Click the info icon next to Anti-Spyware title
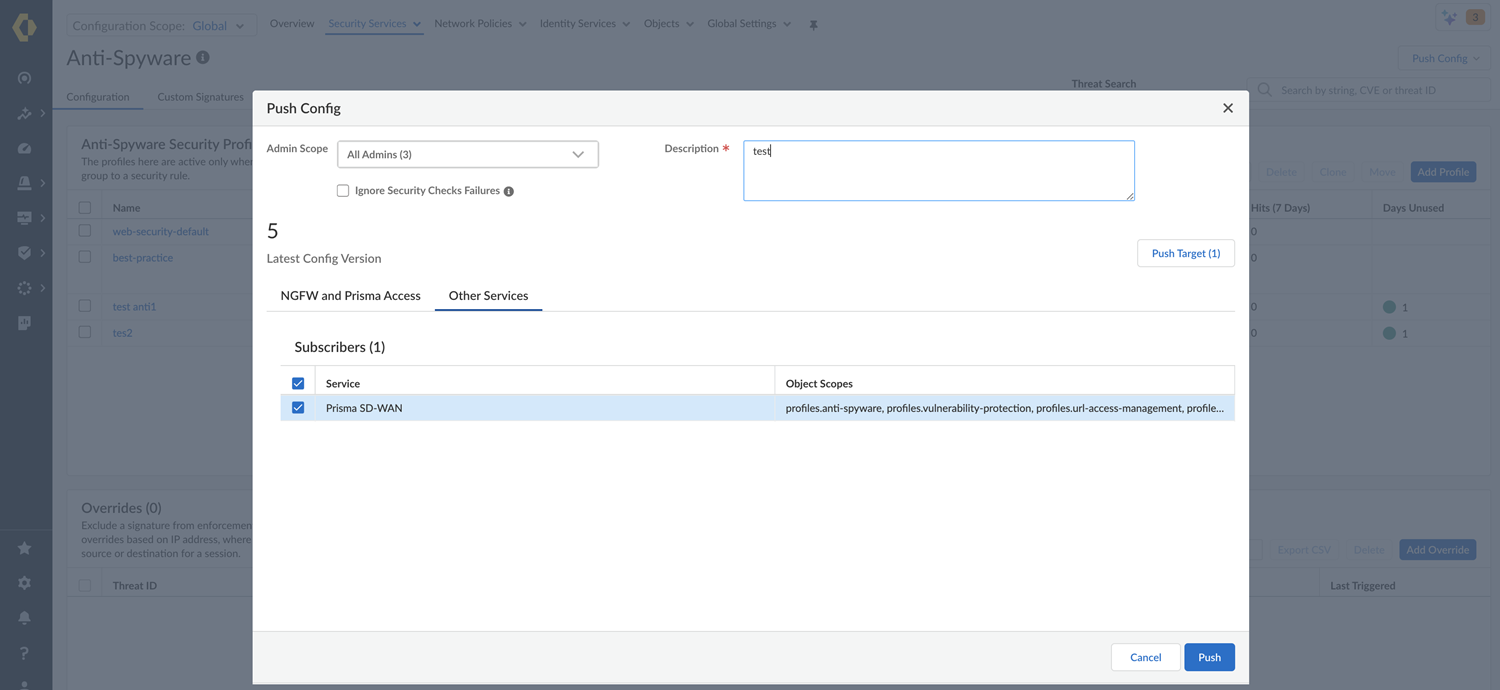Viewport: 1500px width, 690px height. (x=203, y=58)
